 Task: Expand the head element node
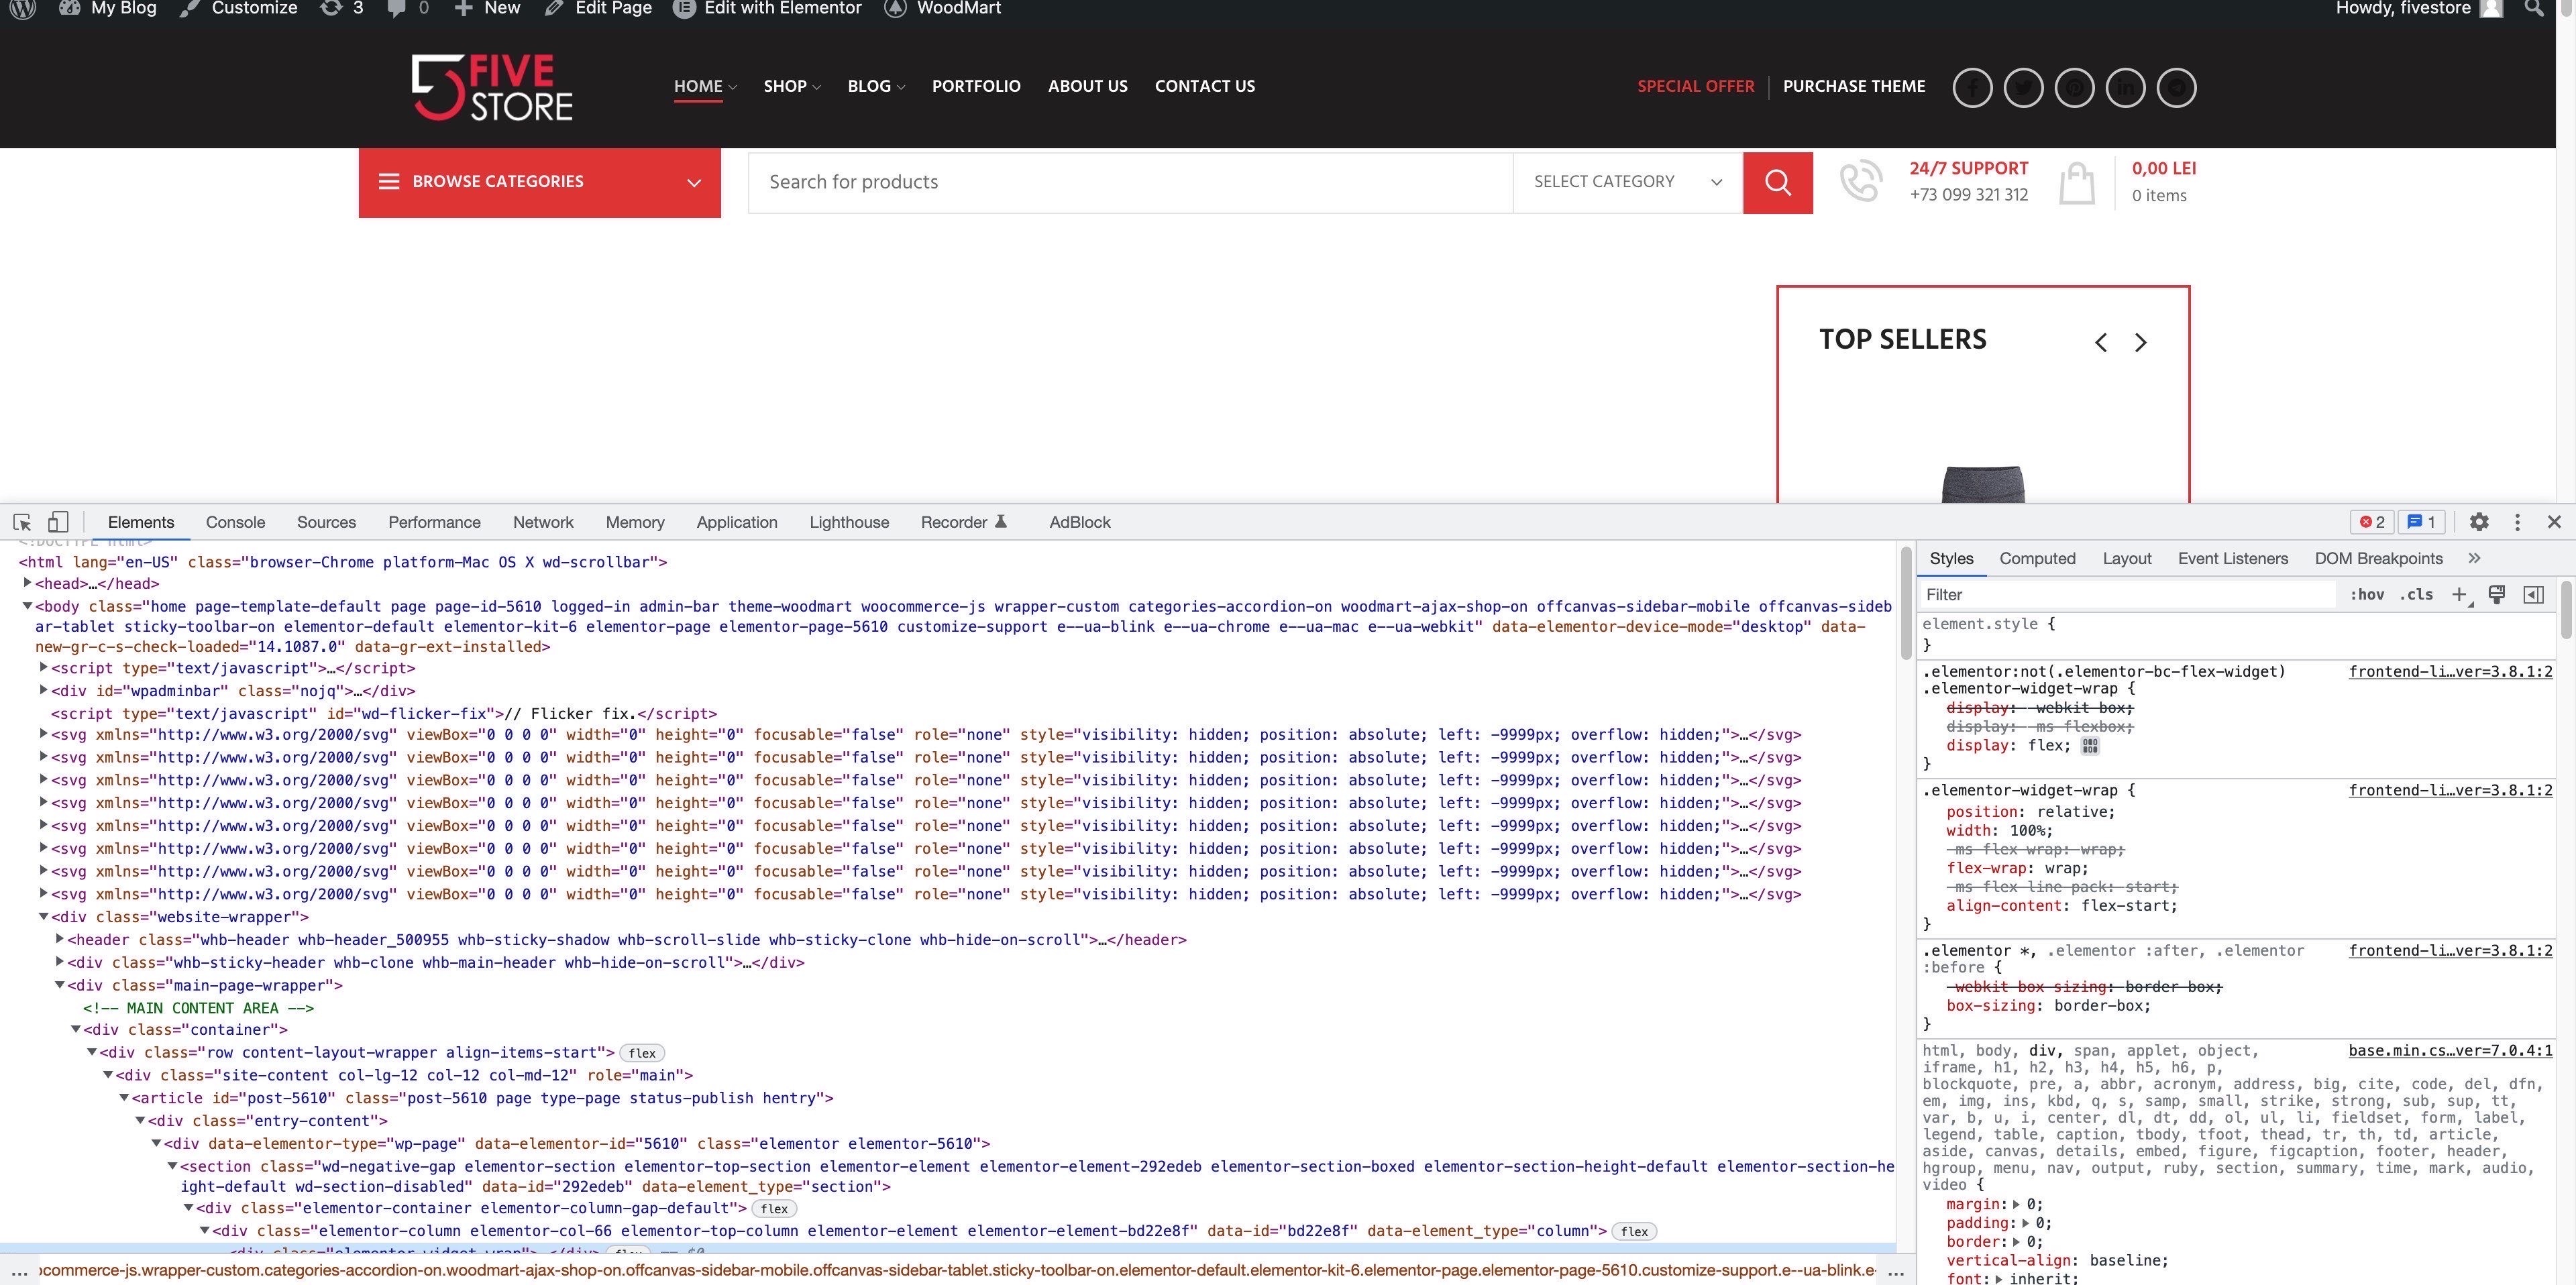pos(27,583)
